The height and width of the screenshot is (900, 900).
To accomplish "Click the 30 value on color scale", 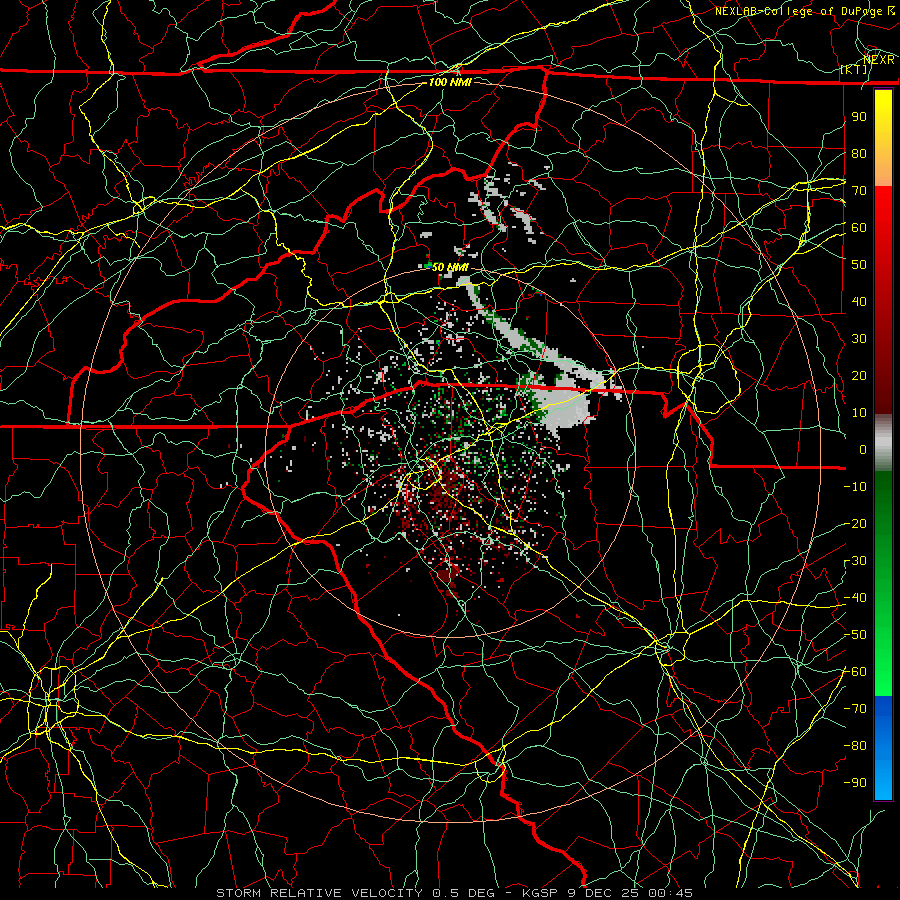I will [x=859, y=339].
